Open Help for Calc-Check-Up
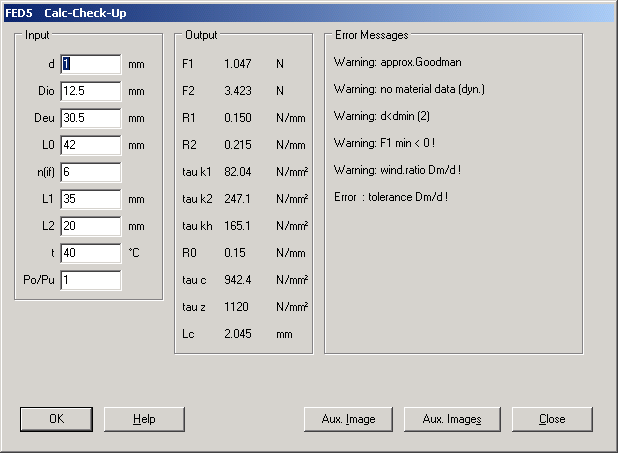 click(144, 419)
